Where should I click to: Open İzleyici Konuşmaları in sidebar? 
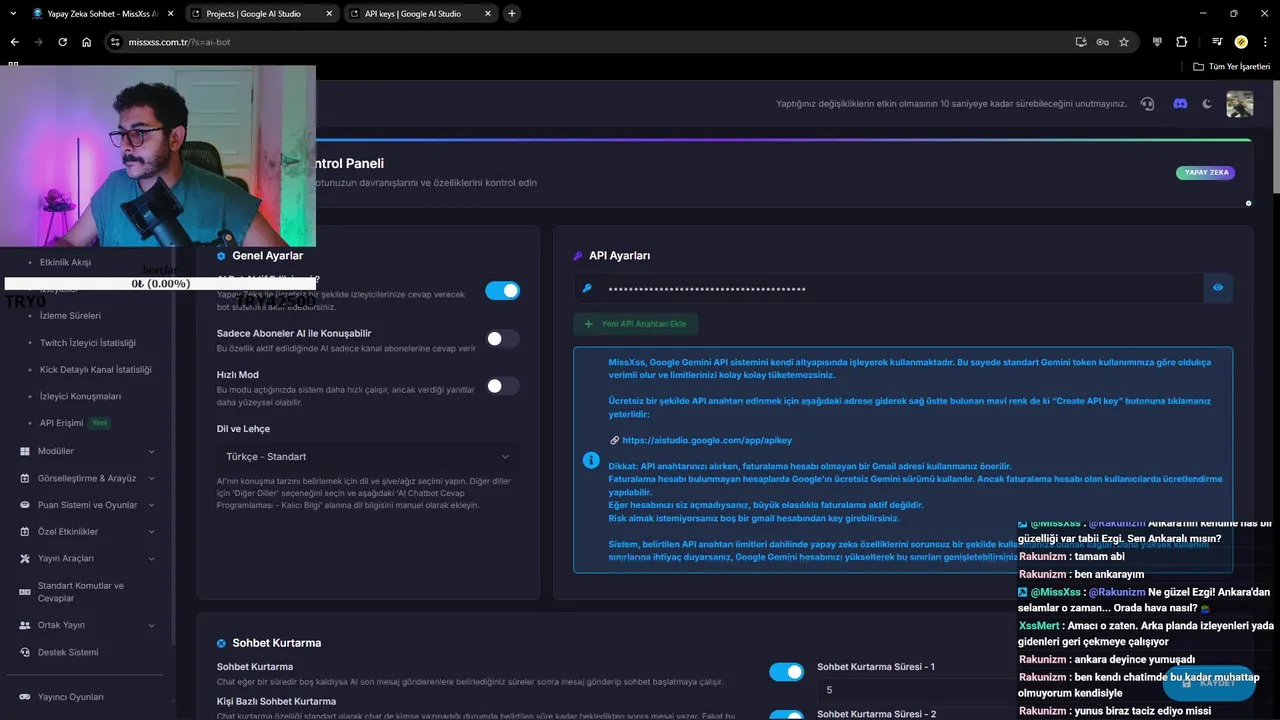point(82,396)
